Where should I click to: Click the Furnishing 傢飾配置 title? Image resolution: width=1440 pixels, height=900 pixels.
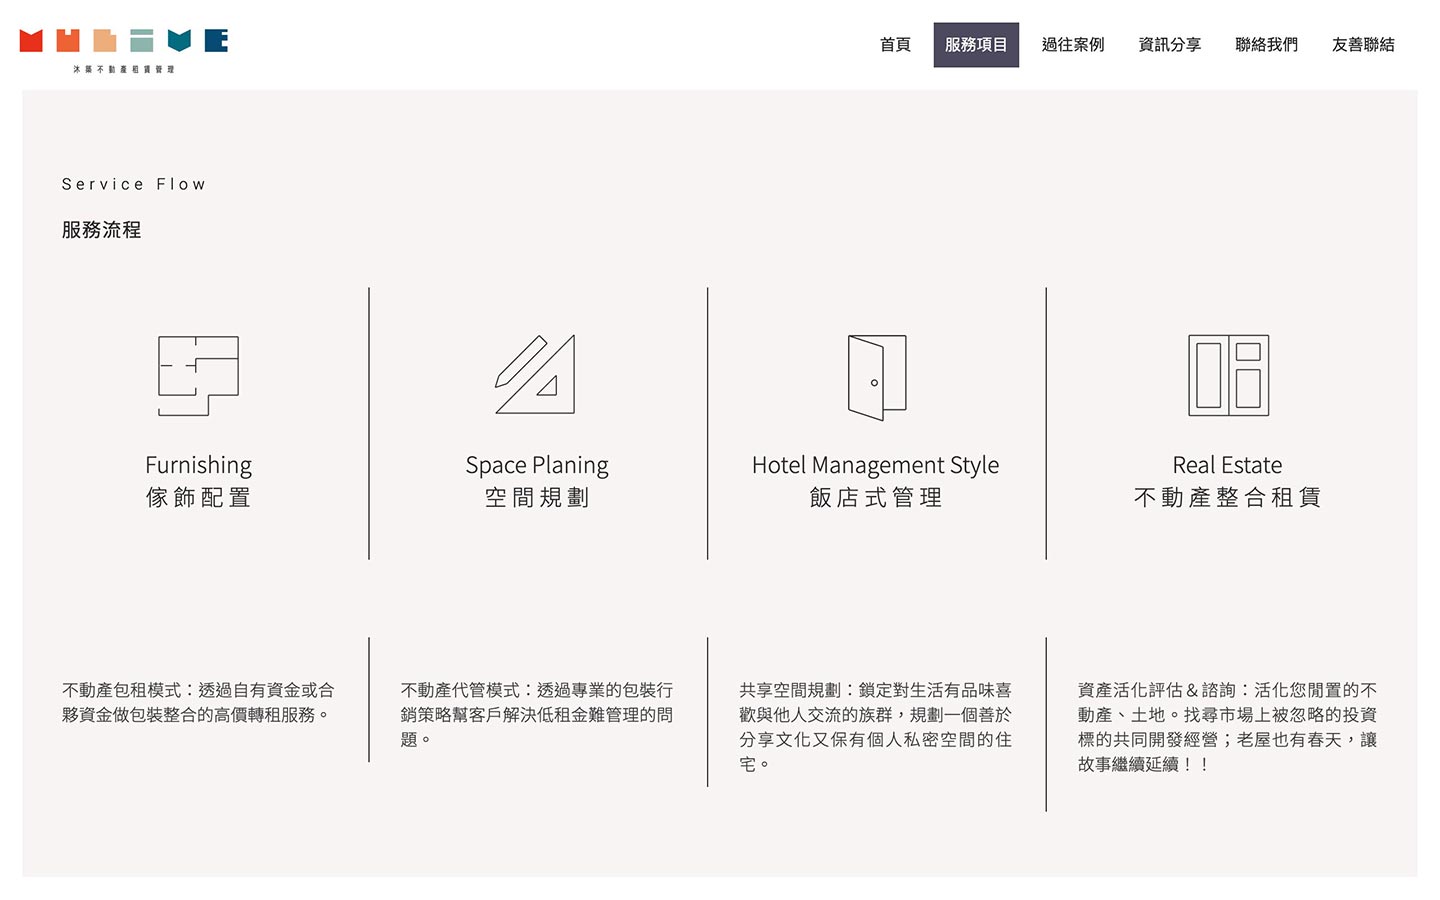(198, 481)
